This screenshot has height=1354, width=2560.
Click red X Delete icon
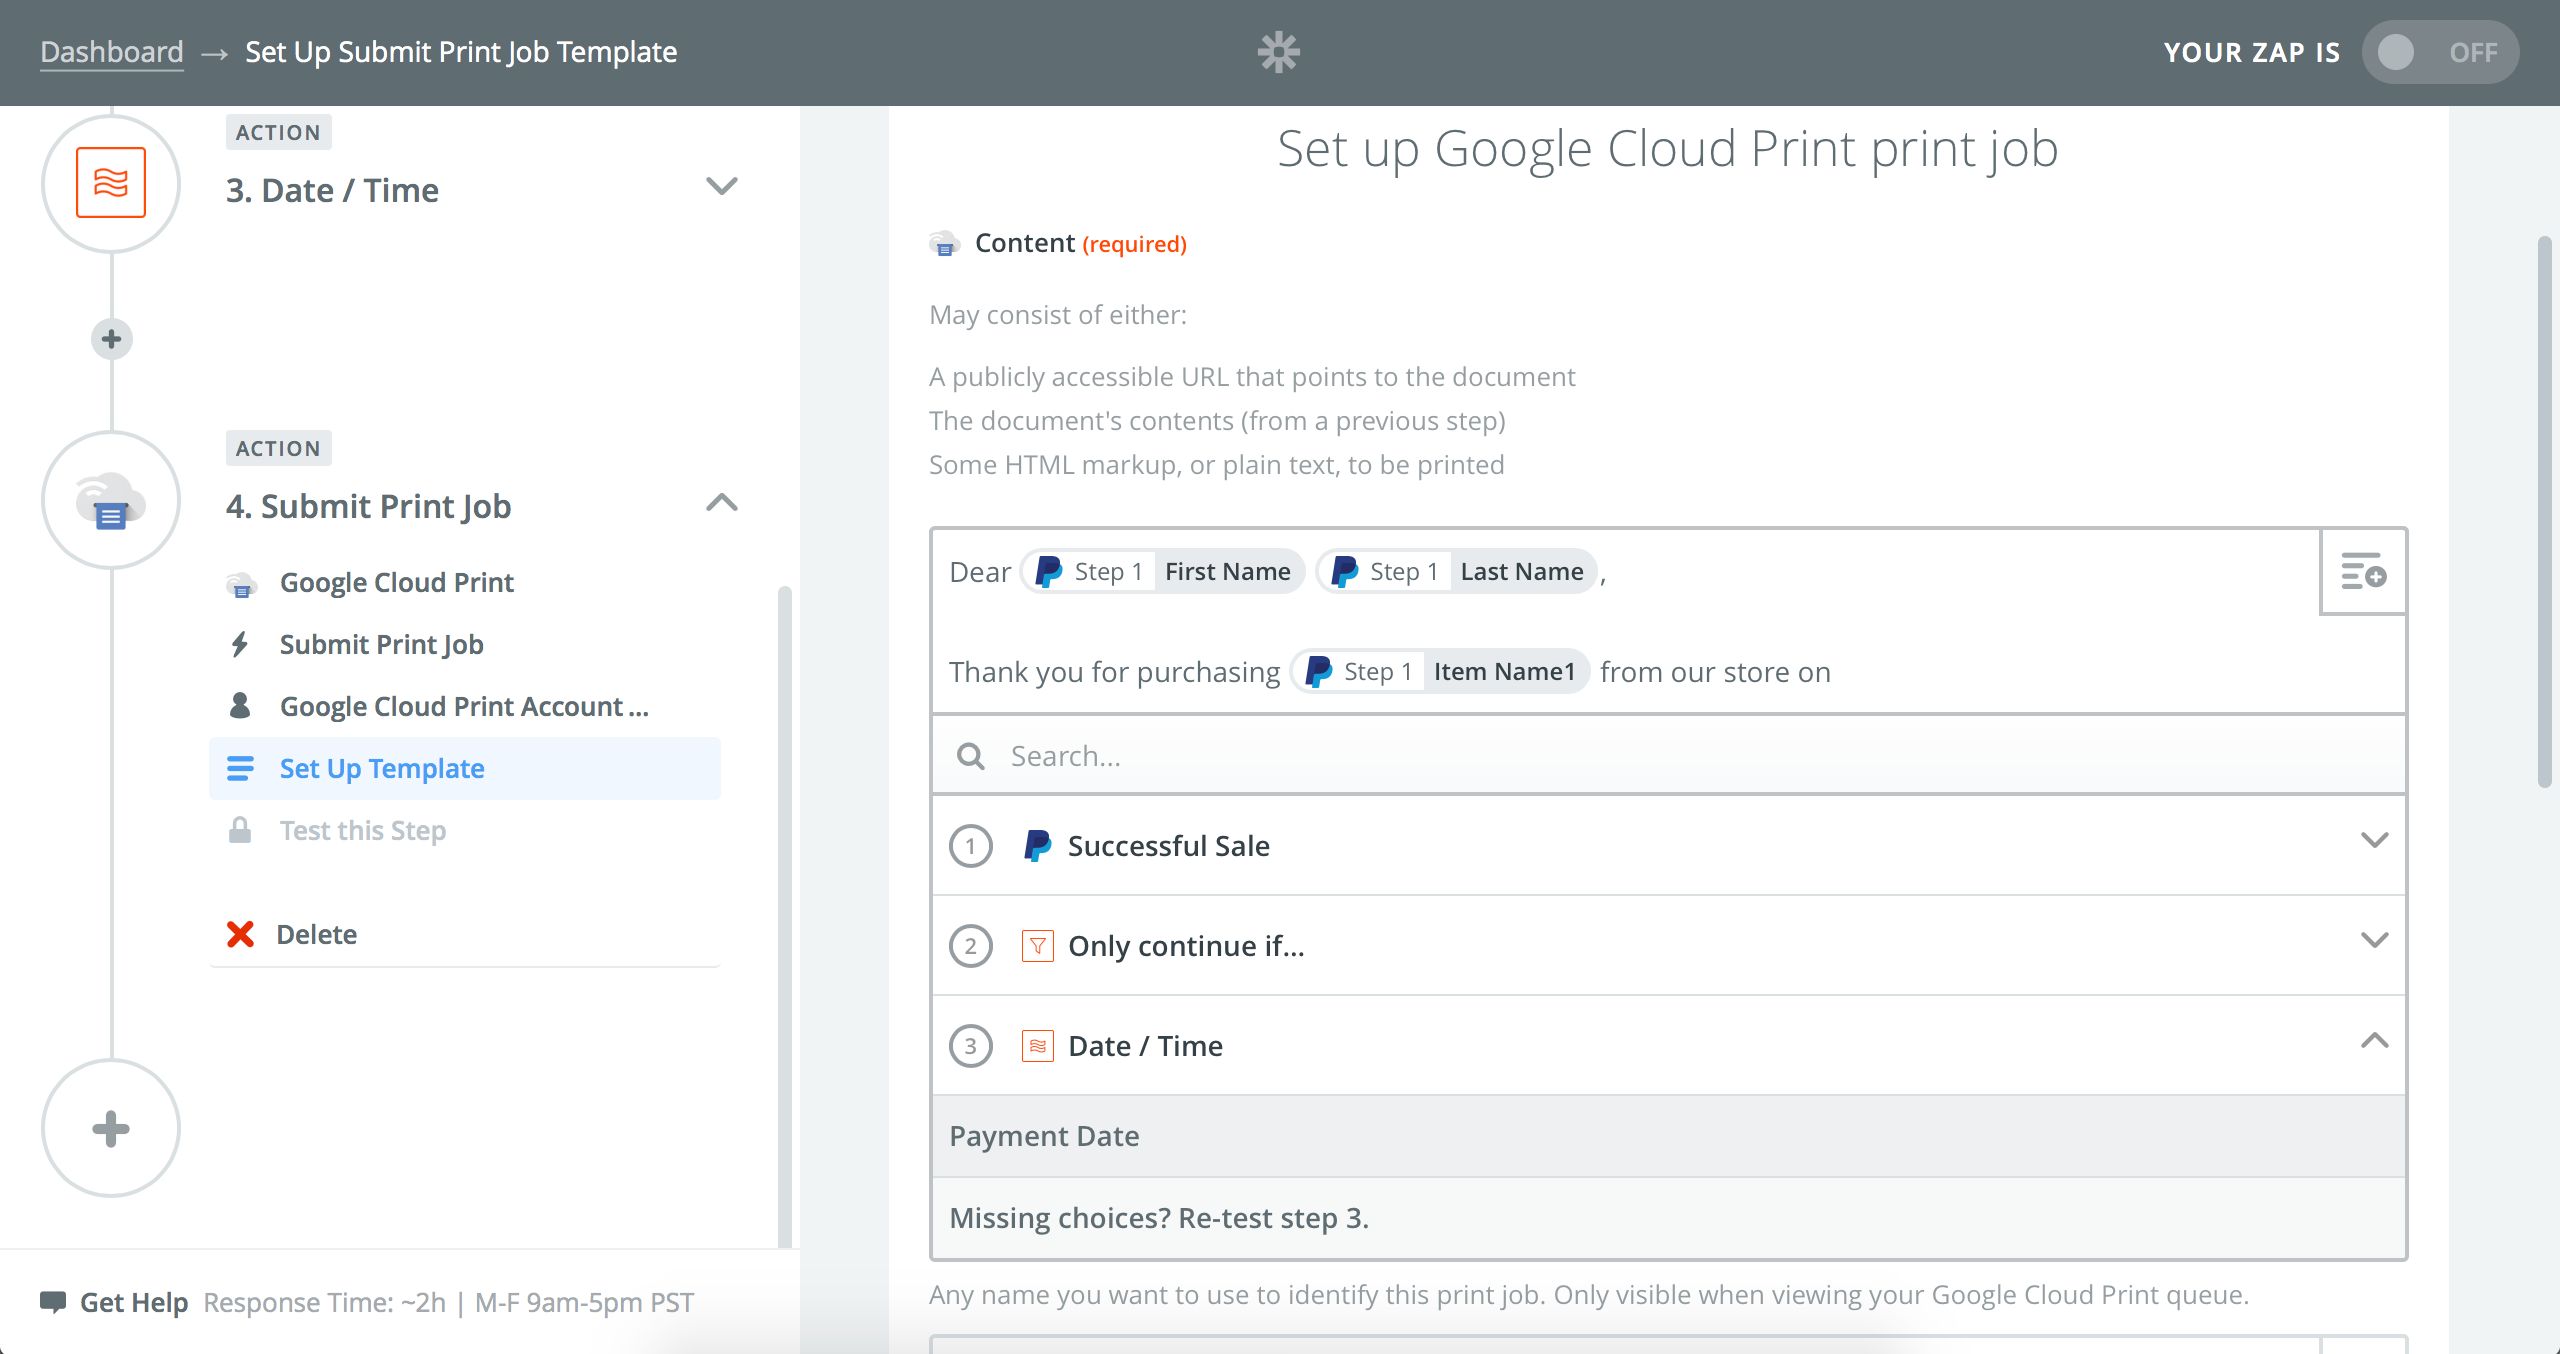[240, 934]
